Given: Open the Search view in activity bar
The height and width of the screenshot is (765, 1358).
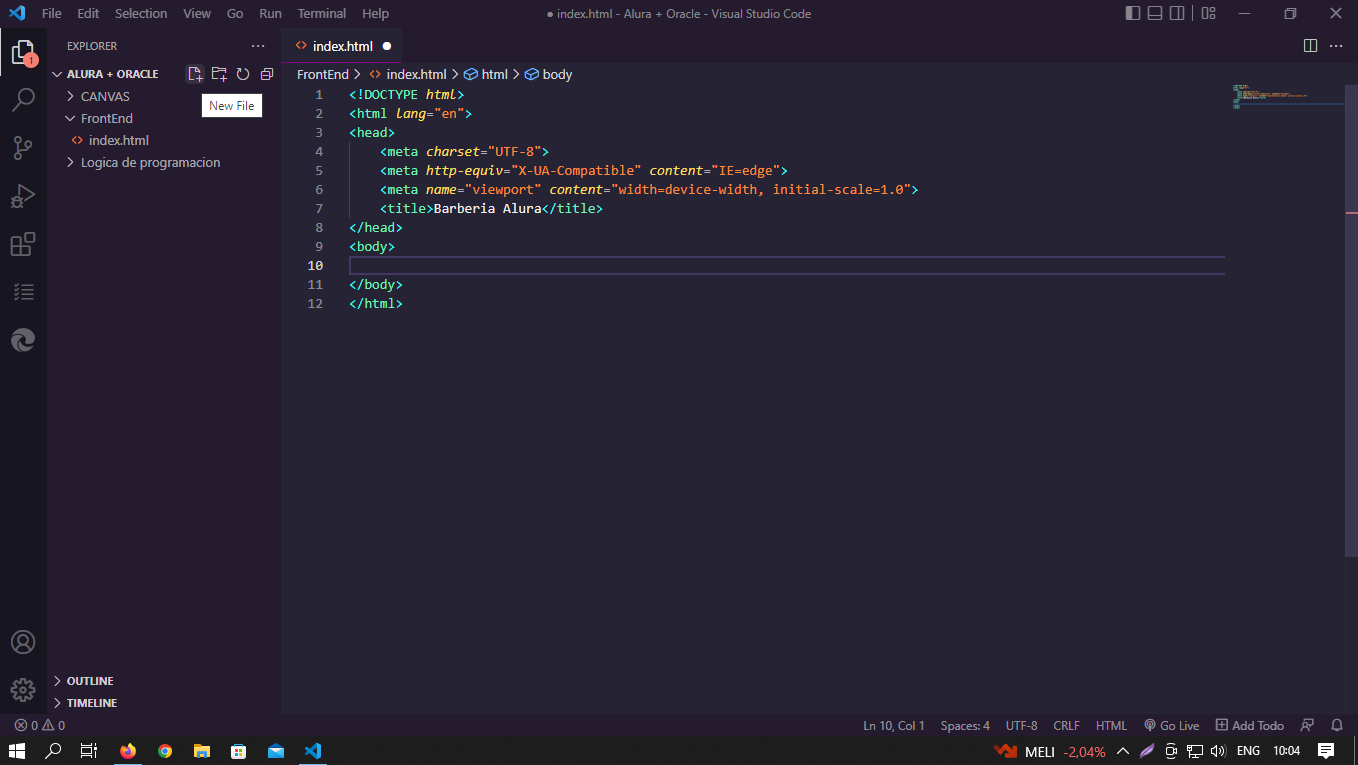Looking at the screenshot, I should [23, 100].
